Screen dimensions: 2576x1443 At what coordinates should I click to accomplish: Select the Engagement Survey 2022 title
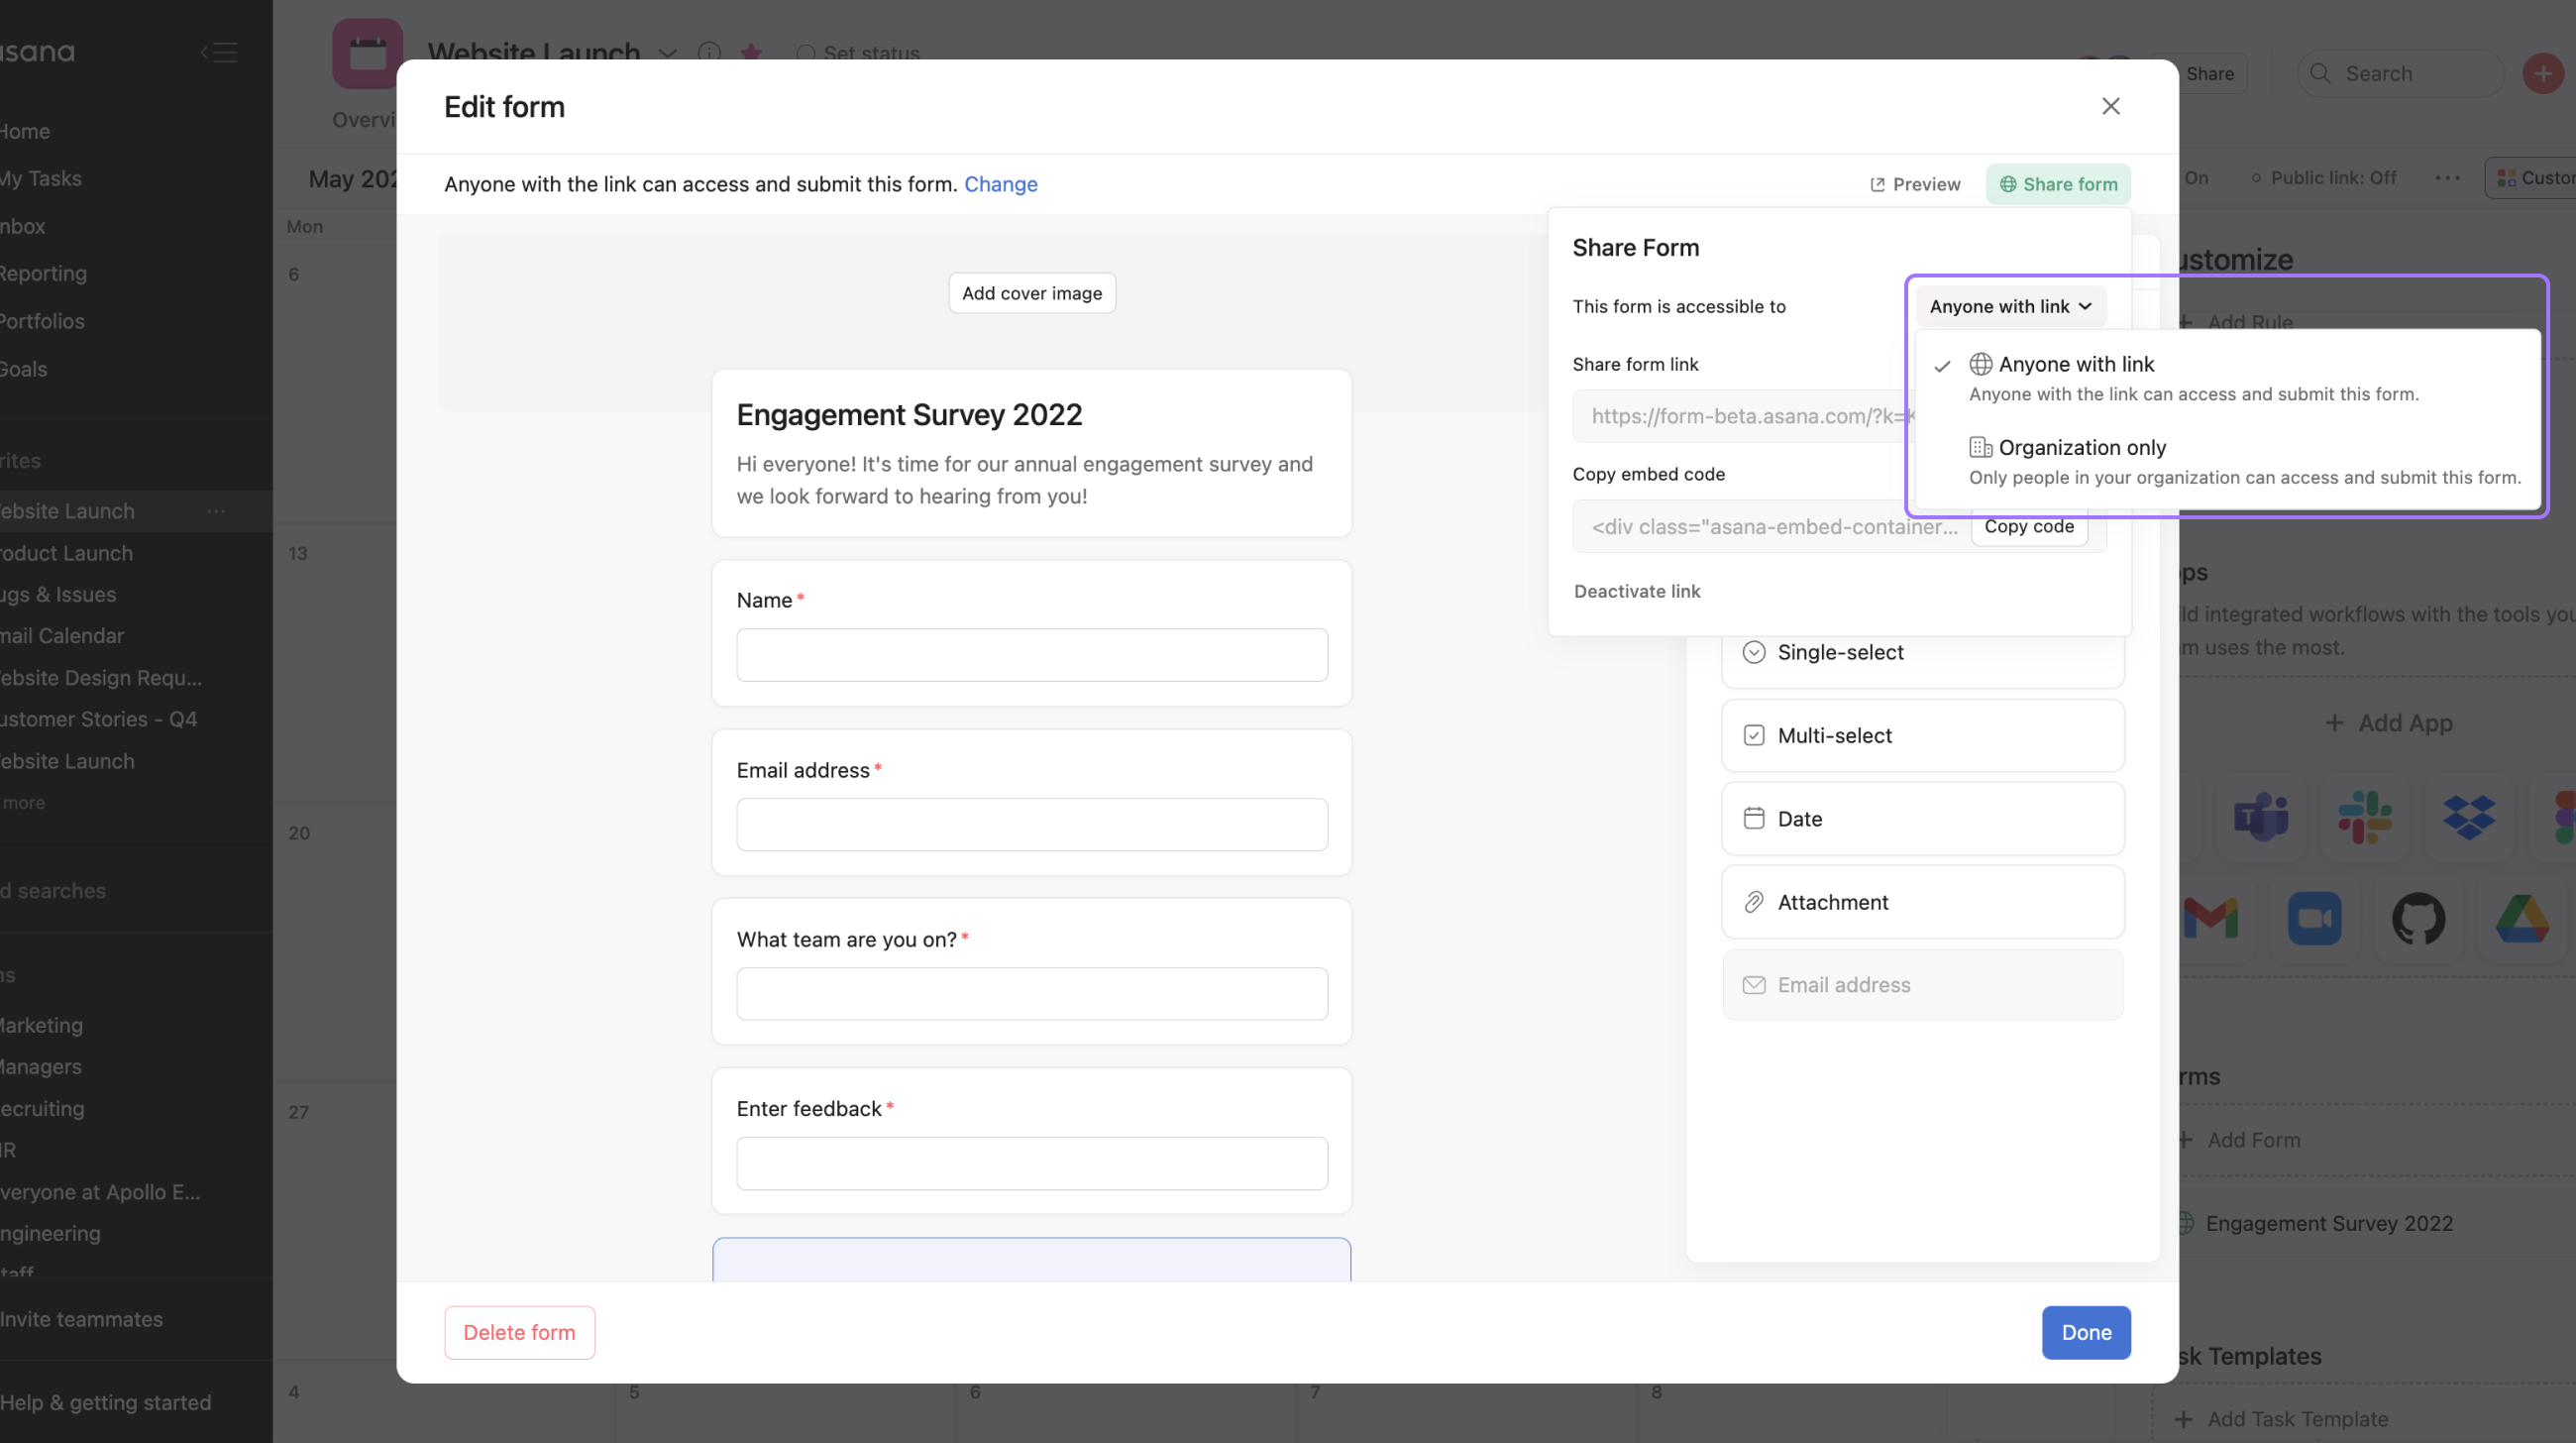(909, 415)
